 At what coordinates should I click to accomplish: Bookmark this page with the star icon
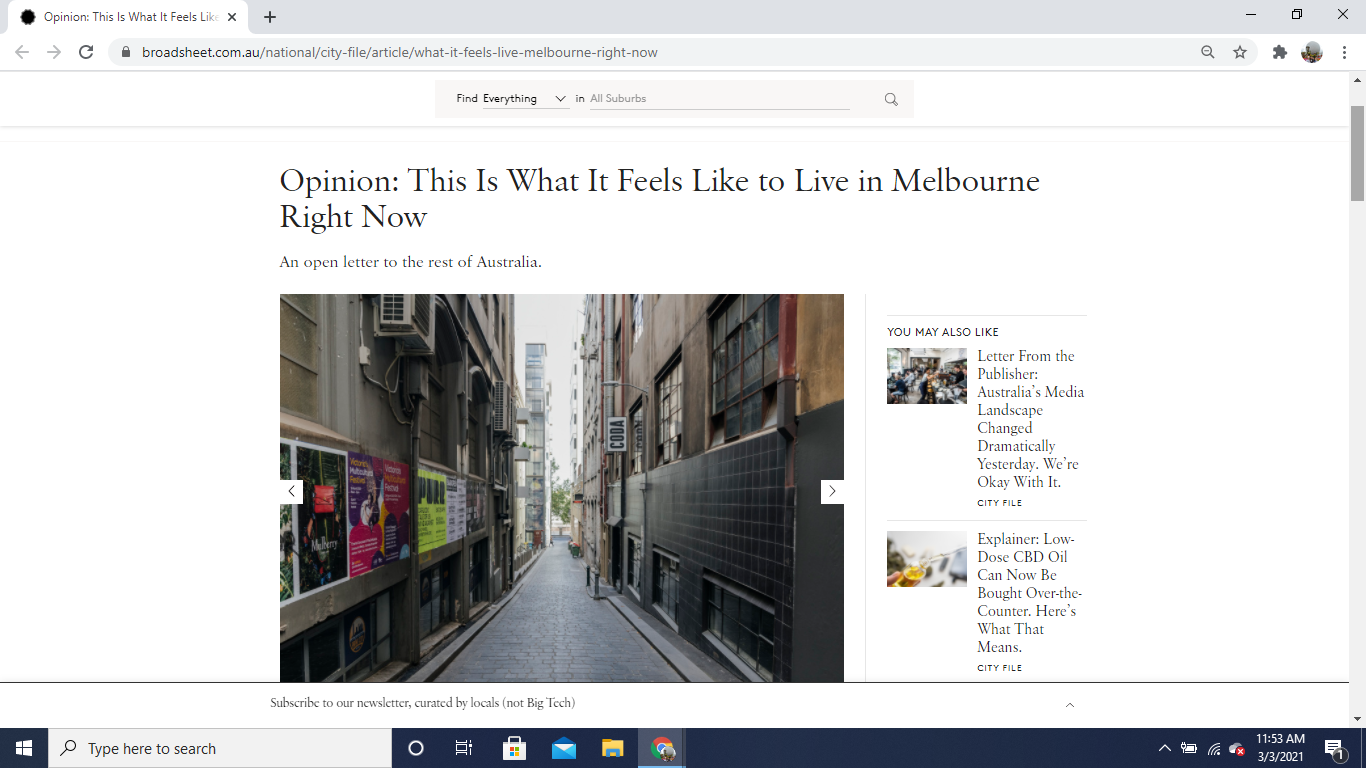pyautogui.click(x=1240, y=52)
